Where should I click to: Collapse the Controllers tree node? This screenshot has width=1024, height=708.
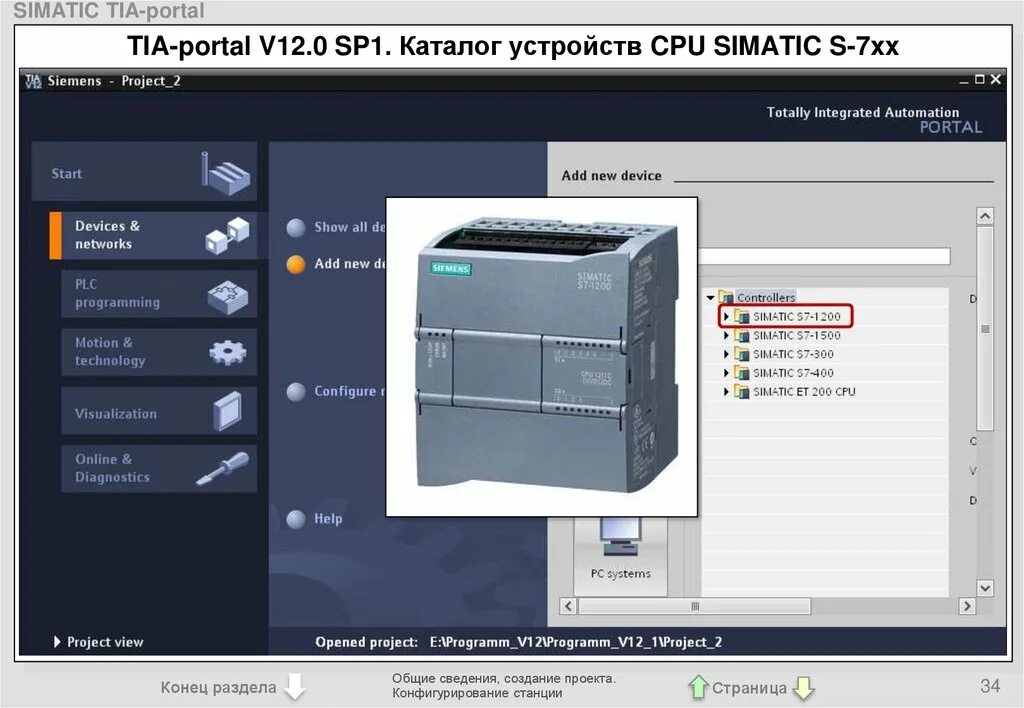click(711, 297)
